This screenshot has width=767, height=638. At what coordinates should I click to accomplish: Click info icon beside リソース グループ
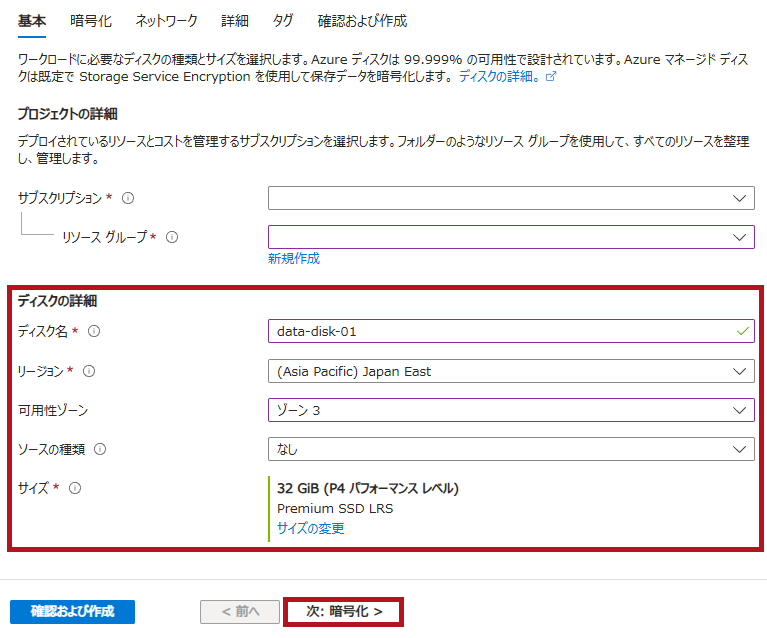(x=172, y=237)
